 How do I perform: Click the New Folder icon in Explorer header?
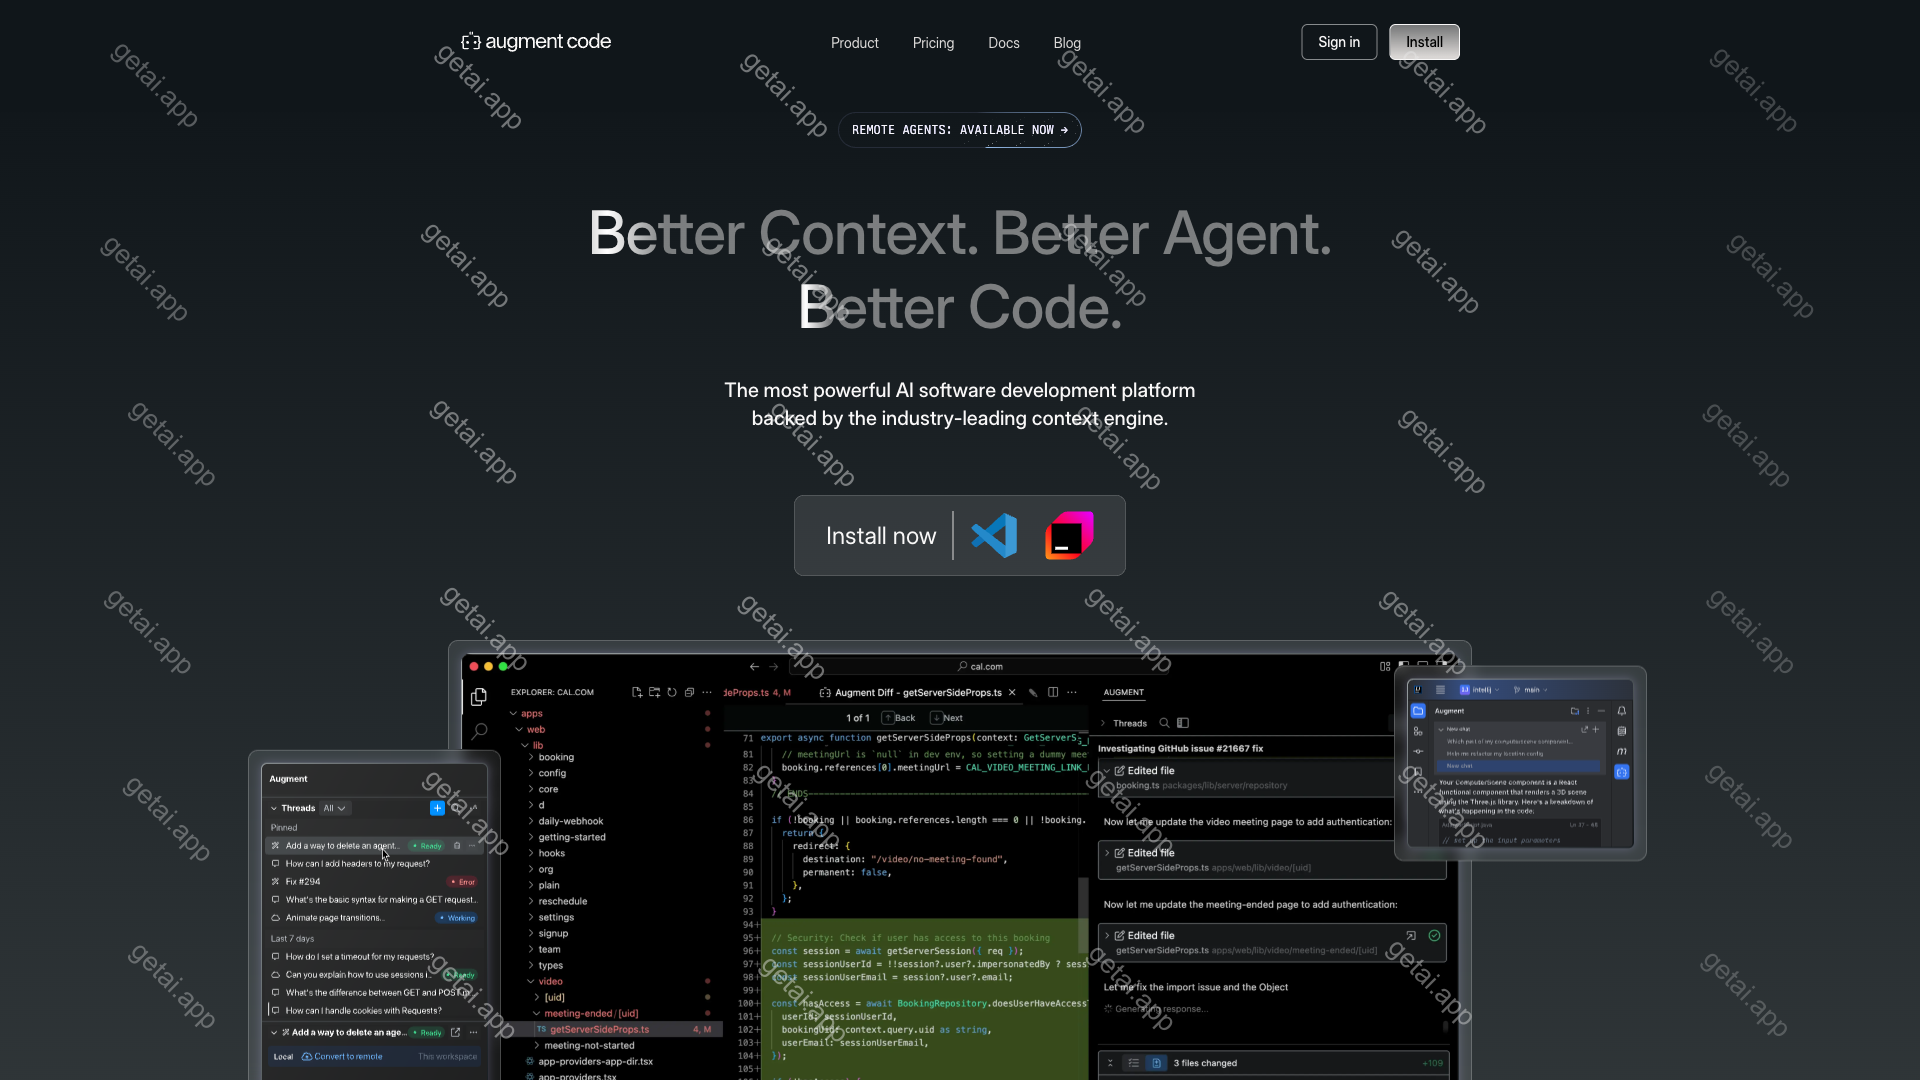tap(654, 692)
